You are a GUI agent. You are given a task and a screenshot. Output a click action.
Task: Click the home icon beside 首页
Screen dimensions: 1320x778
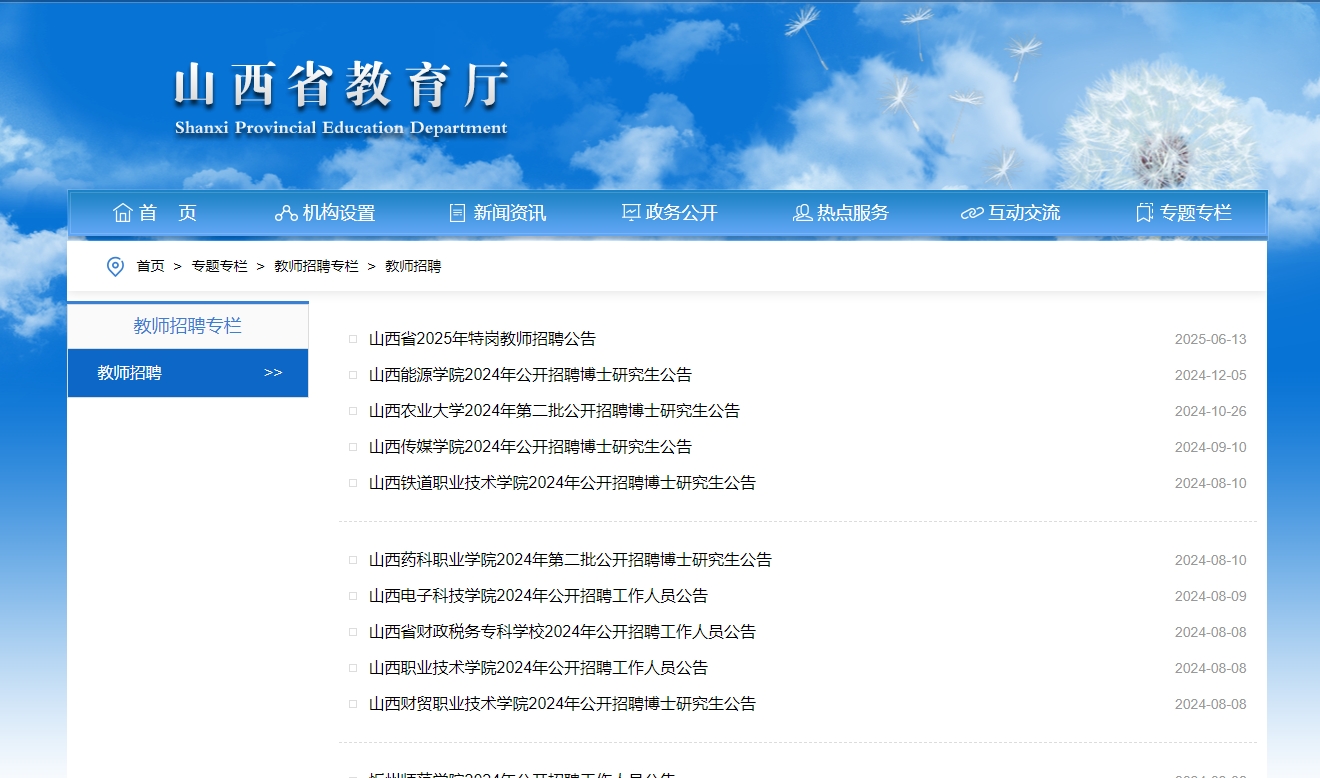pos(122,212)
